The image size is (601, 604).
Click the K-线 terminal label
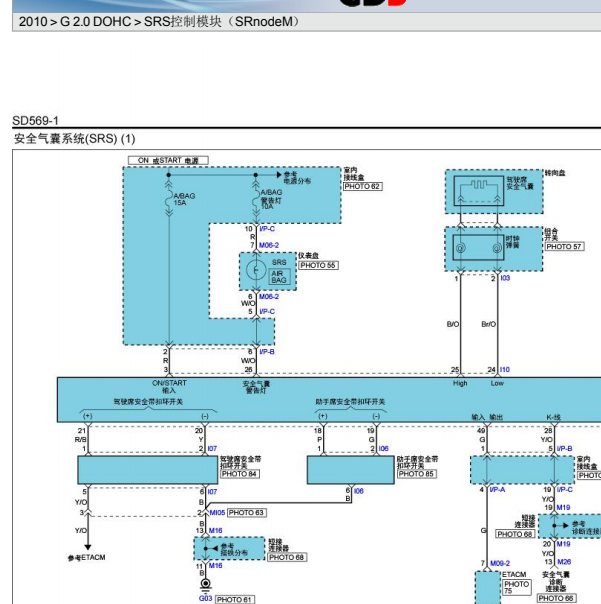click(x=554, y=417)
